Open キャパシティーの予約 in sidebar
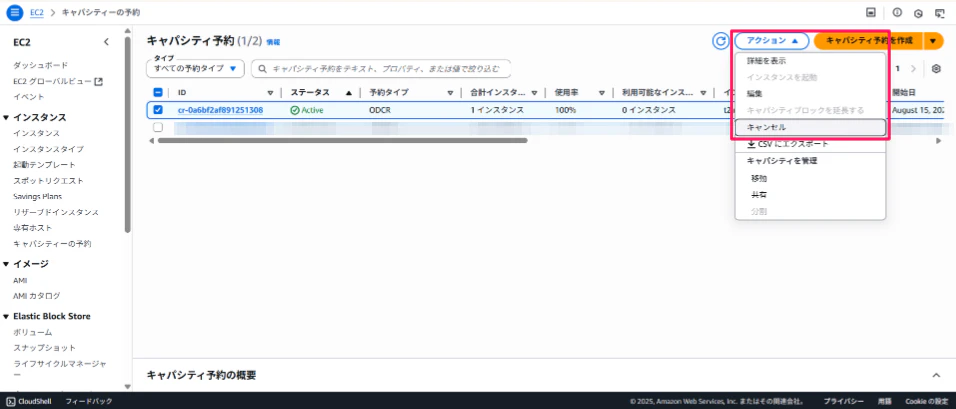 (52, 244)
